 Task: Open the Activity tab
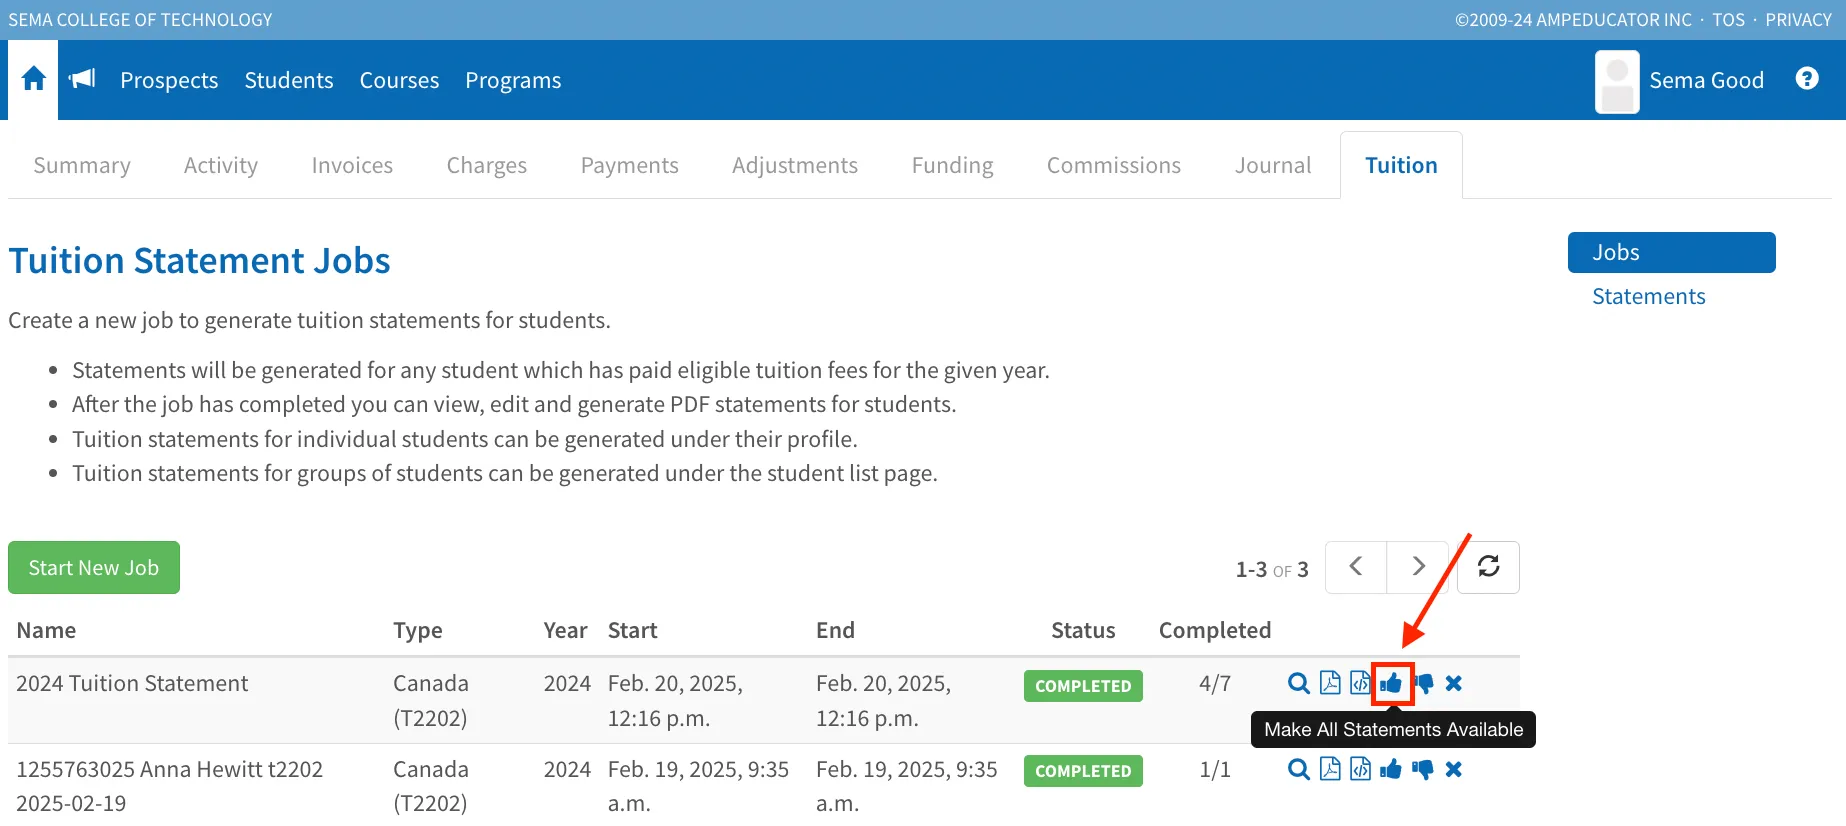[221, 165]
